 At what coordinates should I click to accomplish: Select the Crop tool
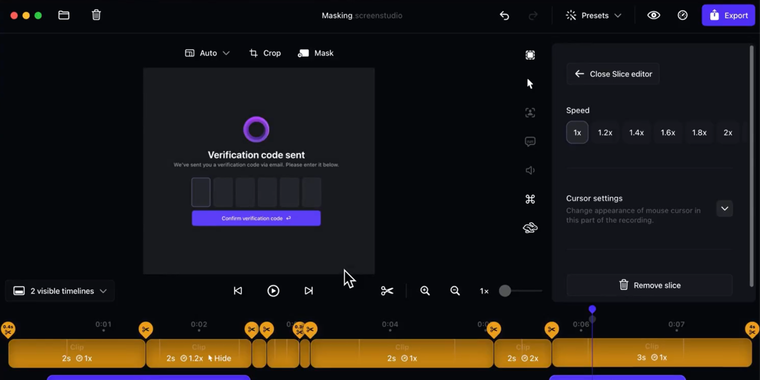coord(265,53)
